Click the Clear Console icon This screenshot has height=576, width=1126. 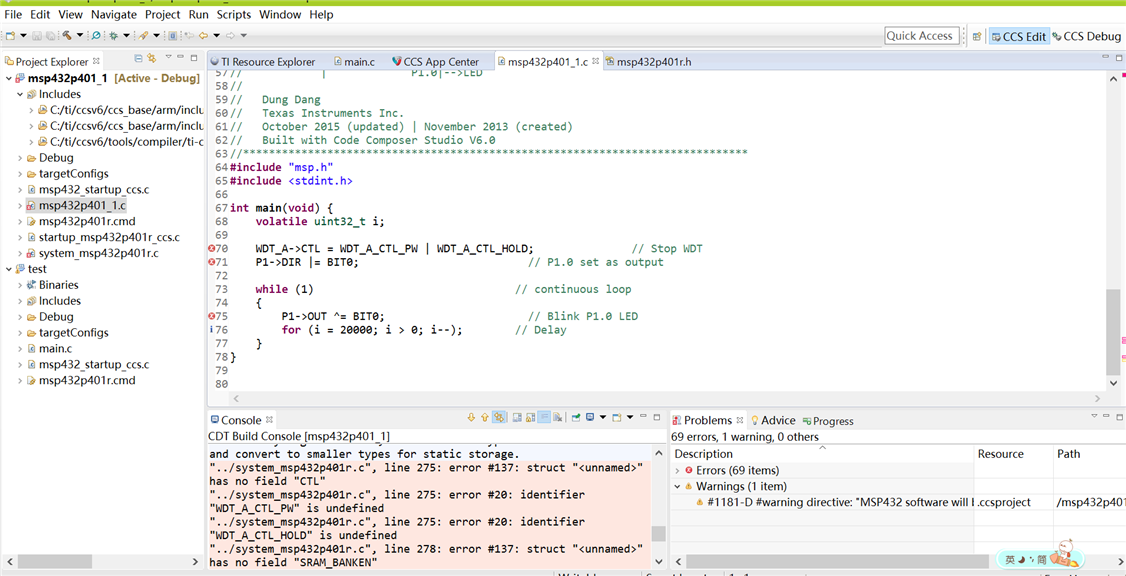[557, 417]
